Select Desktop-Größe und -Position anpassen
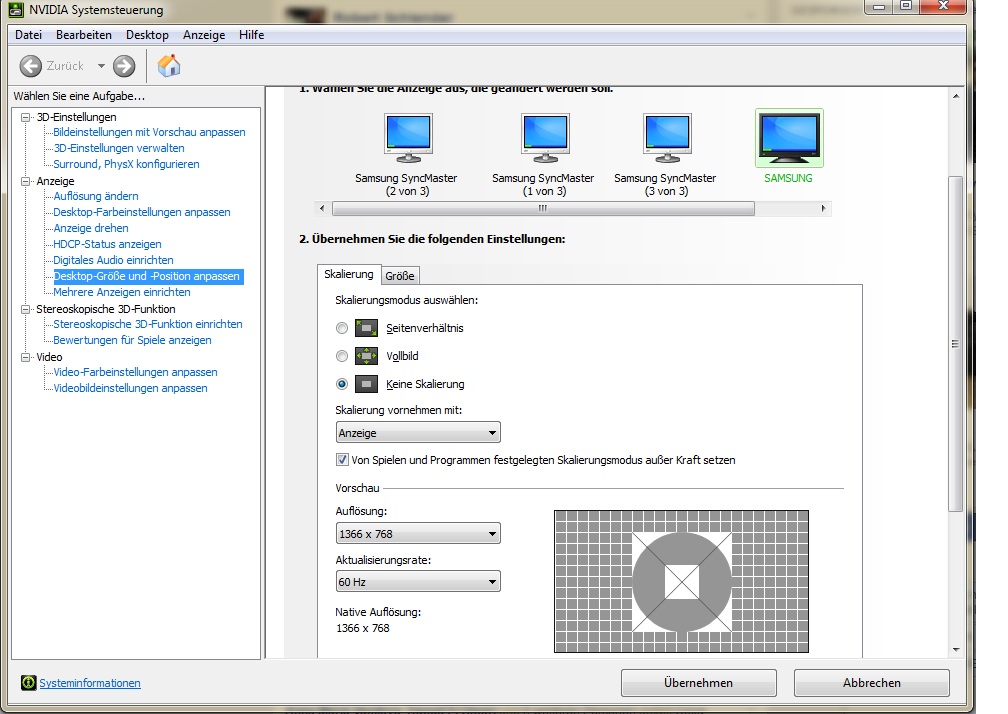Viewport: 1008px width, 714px height. (147, 276)
